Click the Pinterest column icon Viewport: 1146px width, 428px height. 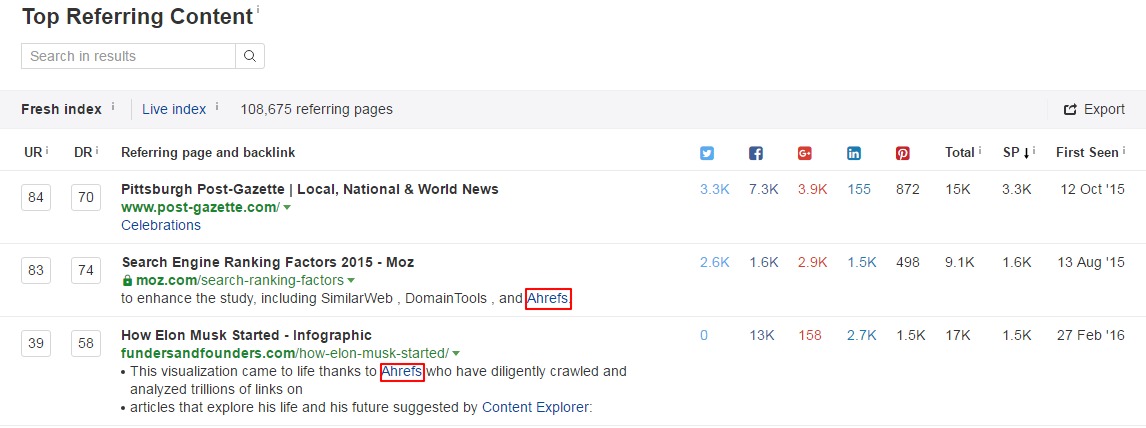903,153
